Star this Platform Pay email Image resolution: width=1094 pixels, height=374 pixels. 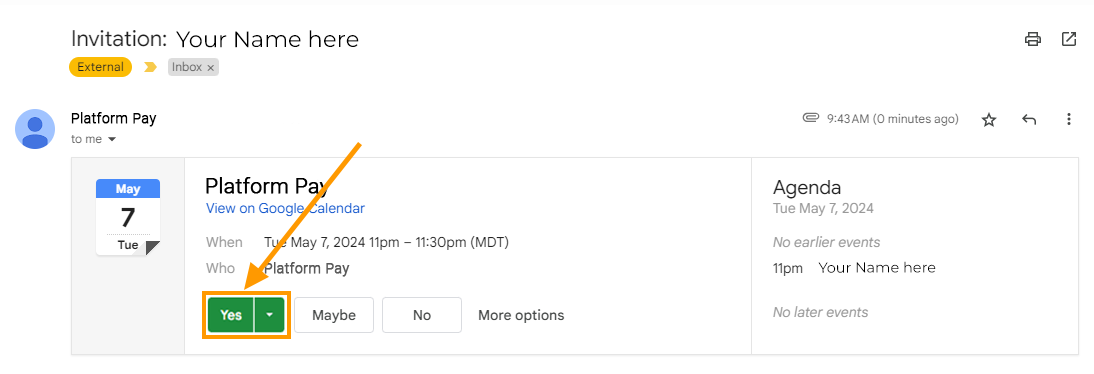(x=989, y=120)
